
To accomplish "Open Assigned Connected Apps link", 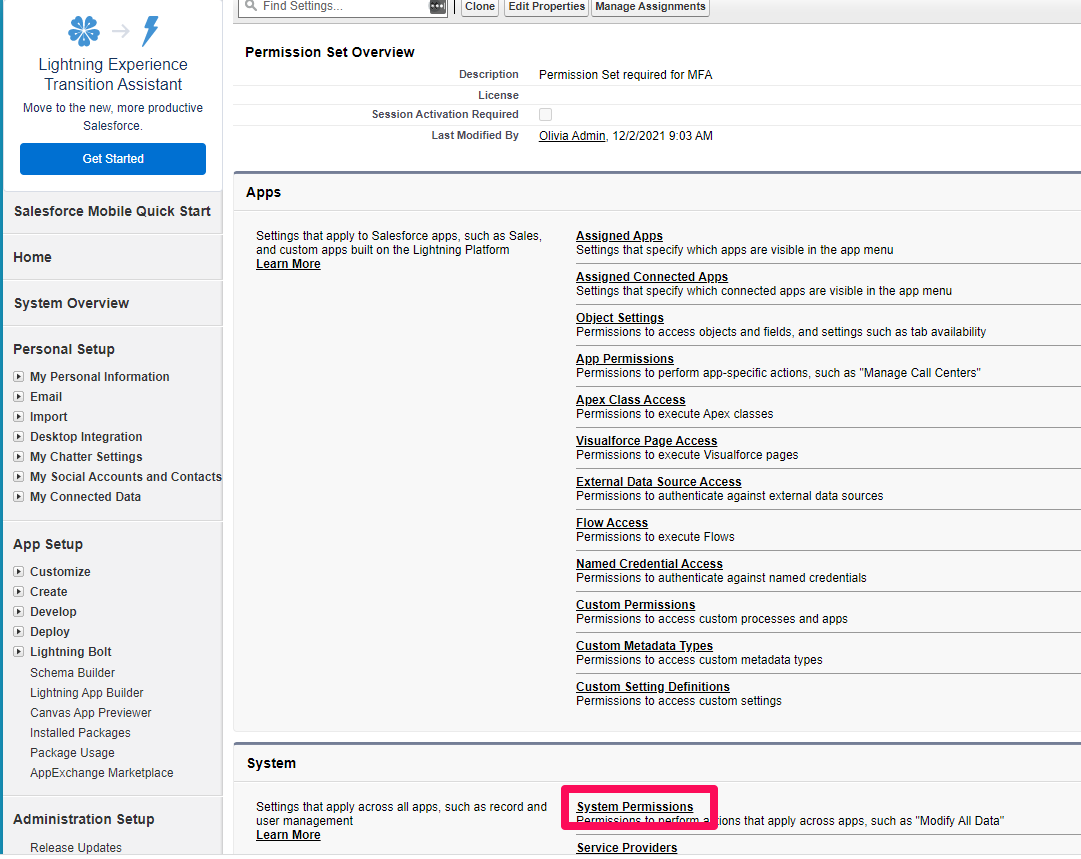I will pos(651,276).
